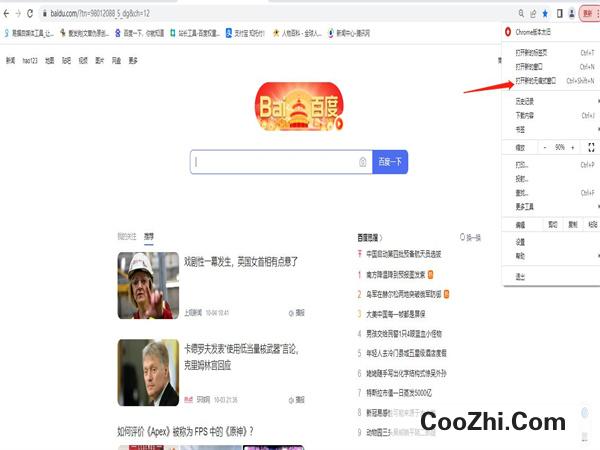600x450 pixels.
Task: Open the 百度一下 bookmark in bookmarks bar
Action: (139, 33)
